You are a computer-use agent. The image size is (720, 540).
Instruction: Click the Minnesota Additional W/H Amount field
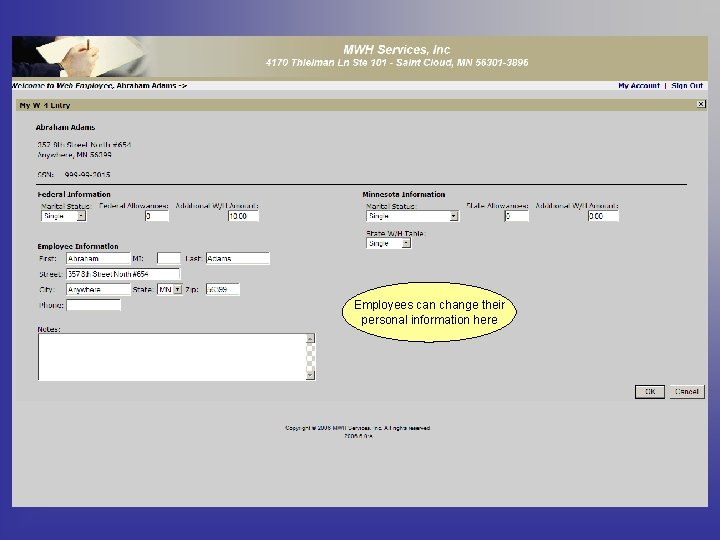[x=603, y=216]
